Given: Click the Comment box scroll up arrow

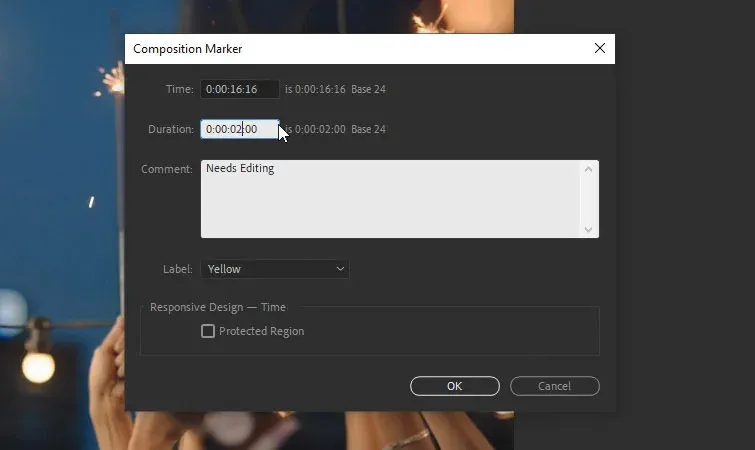Looking at the screenshot, I should (x=588, y=169).
